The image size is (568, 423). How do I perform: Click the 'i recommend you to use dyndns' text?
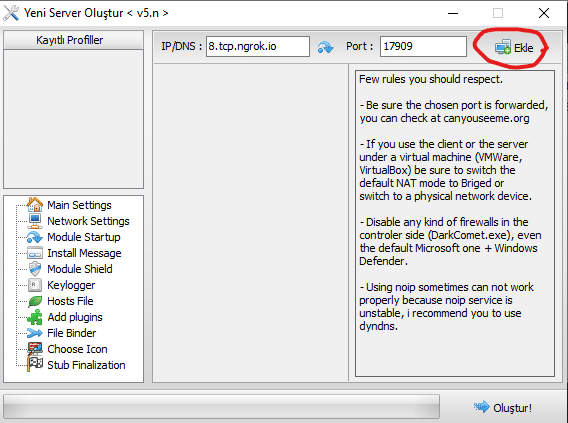[x=440, y=319]
